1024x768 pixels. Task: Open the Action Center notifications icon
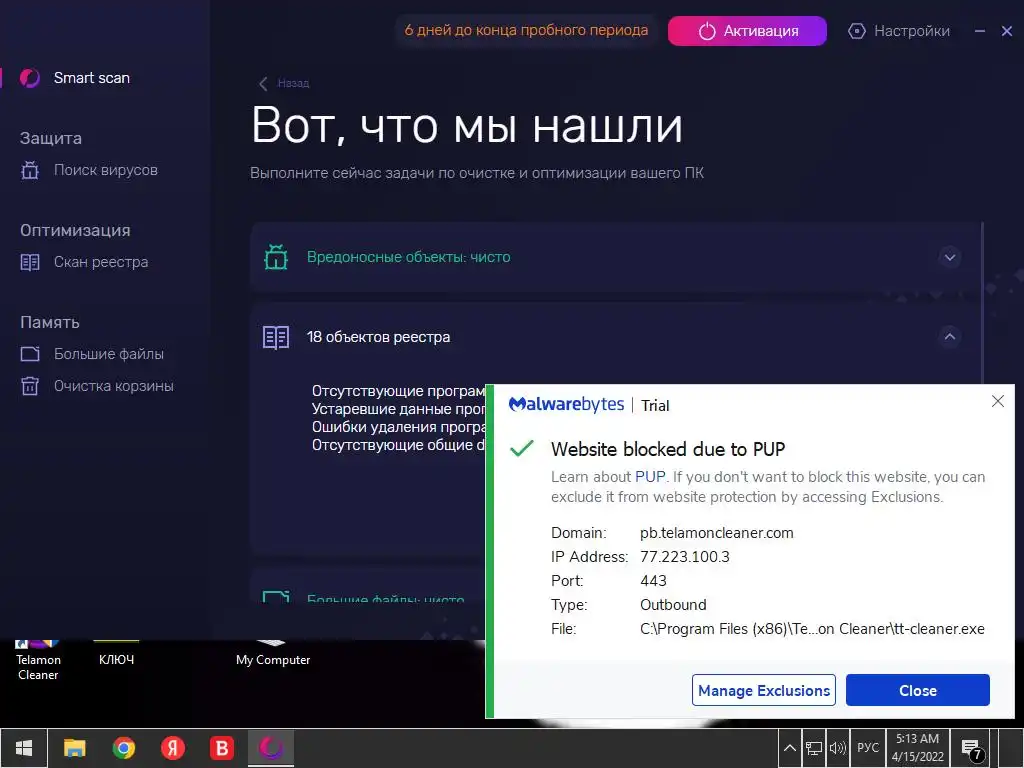(970, 748)
